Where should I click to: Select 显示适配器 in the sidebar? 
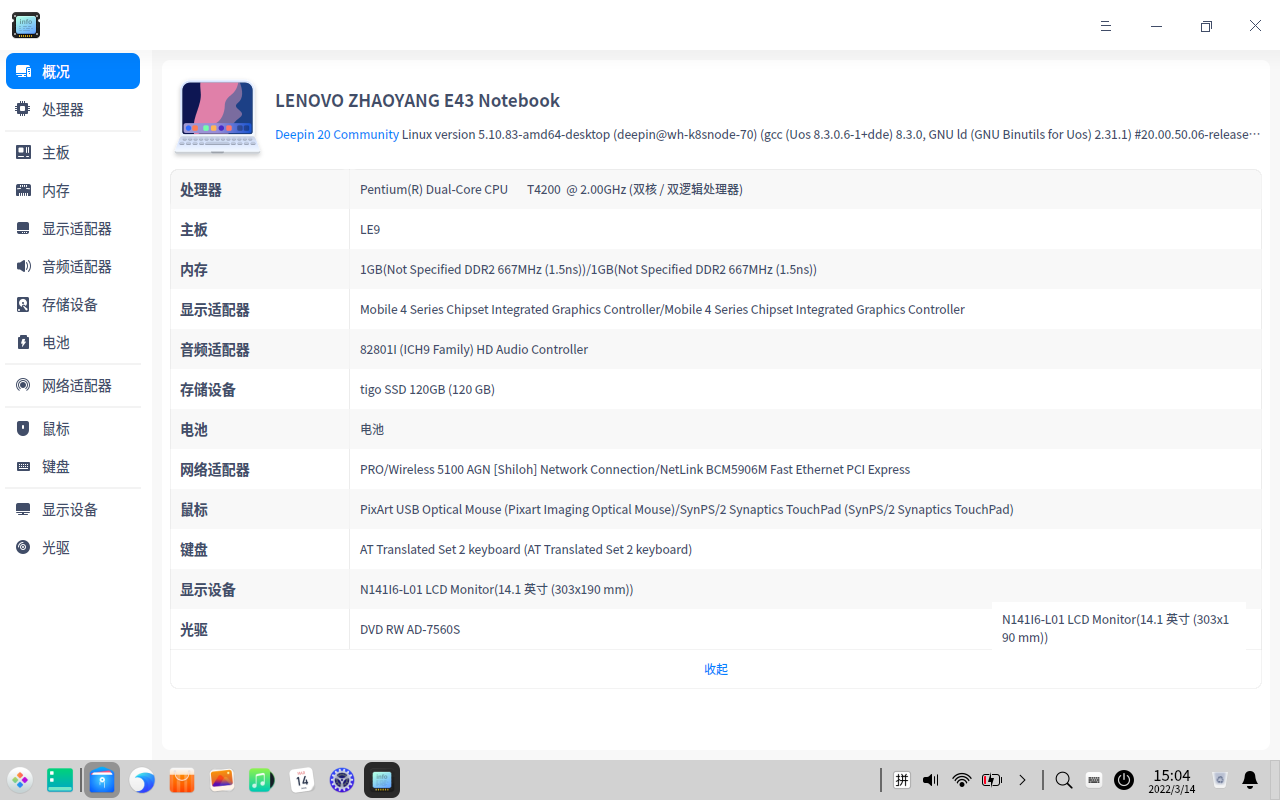coord(73,228)
